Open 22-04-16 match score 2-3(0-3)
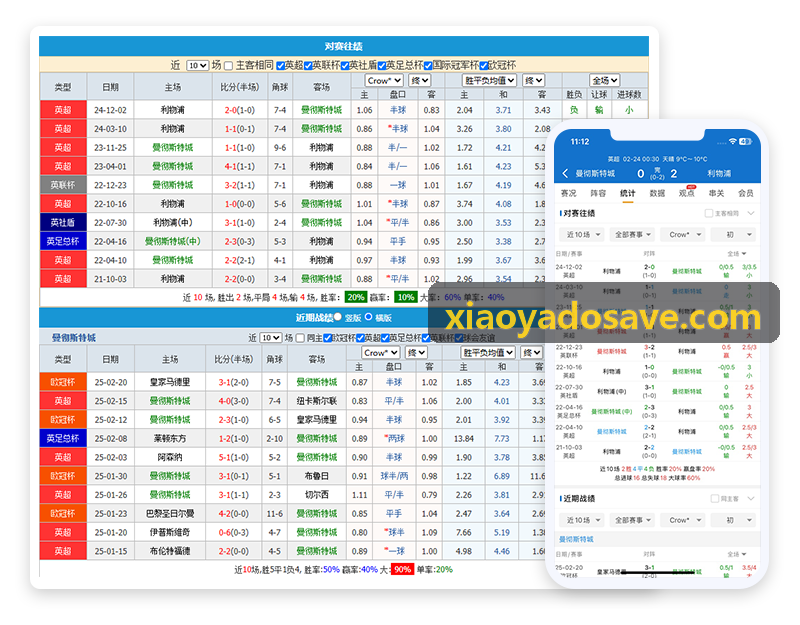 pyautogui.click(x=239, y=241)
